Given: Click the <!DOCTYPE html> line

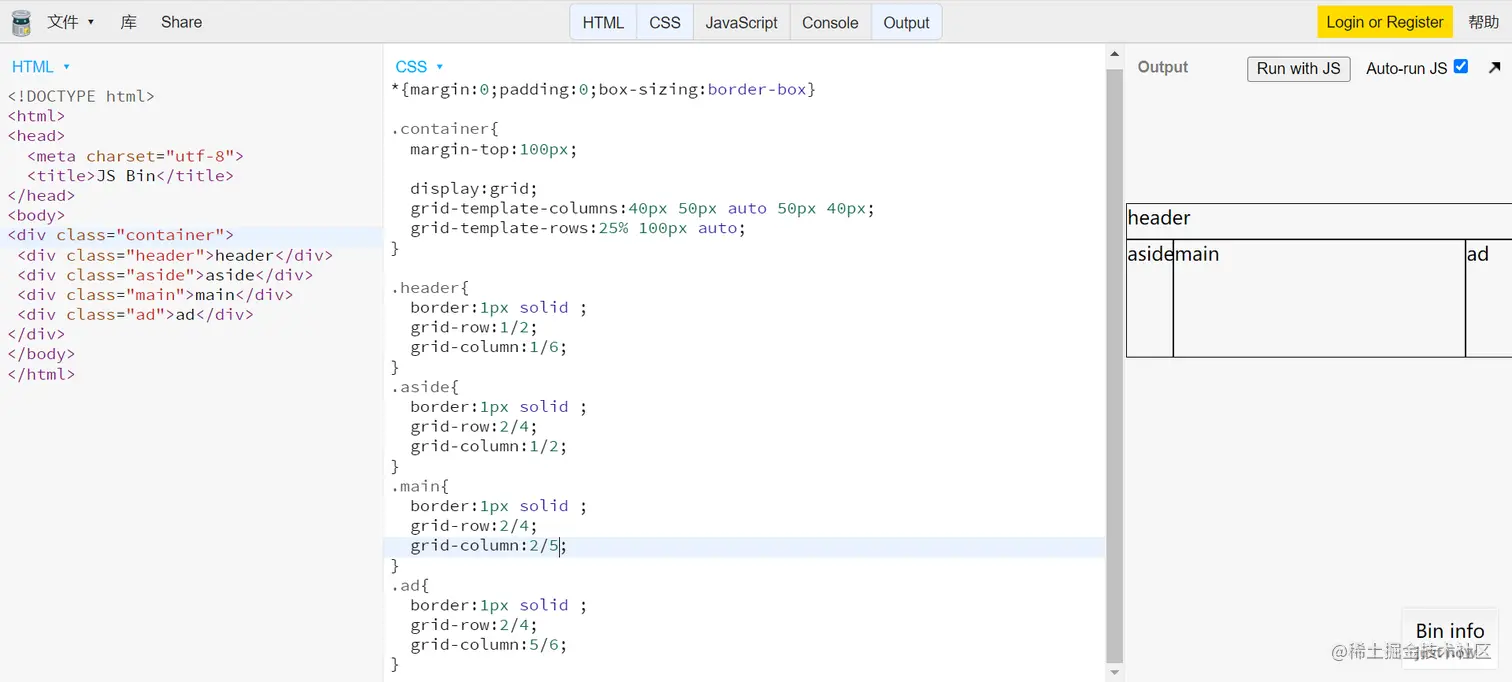Looking at the screenshot, I should tap(81, 96).
